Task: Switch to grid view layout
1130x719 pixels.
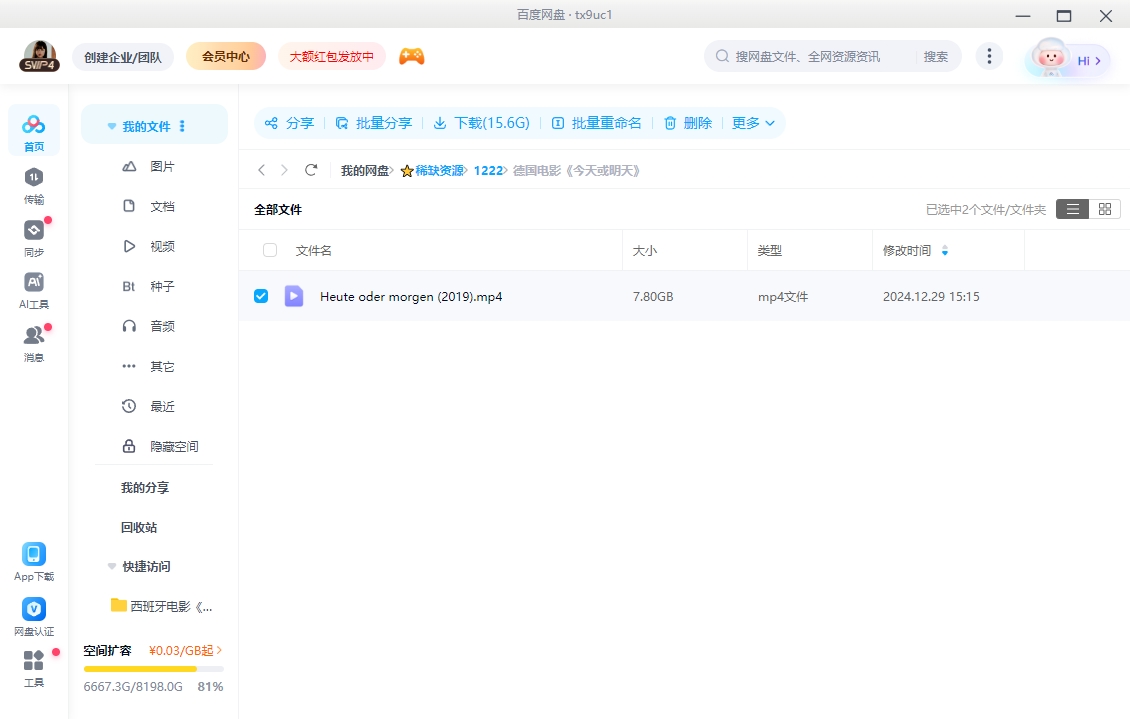Action: pos(1105,209)
